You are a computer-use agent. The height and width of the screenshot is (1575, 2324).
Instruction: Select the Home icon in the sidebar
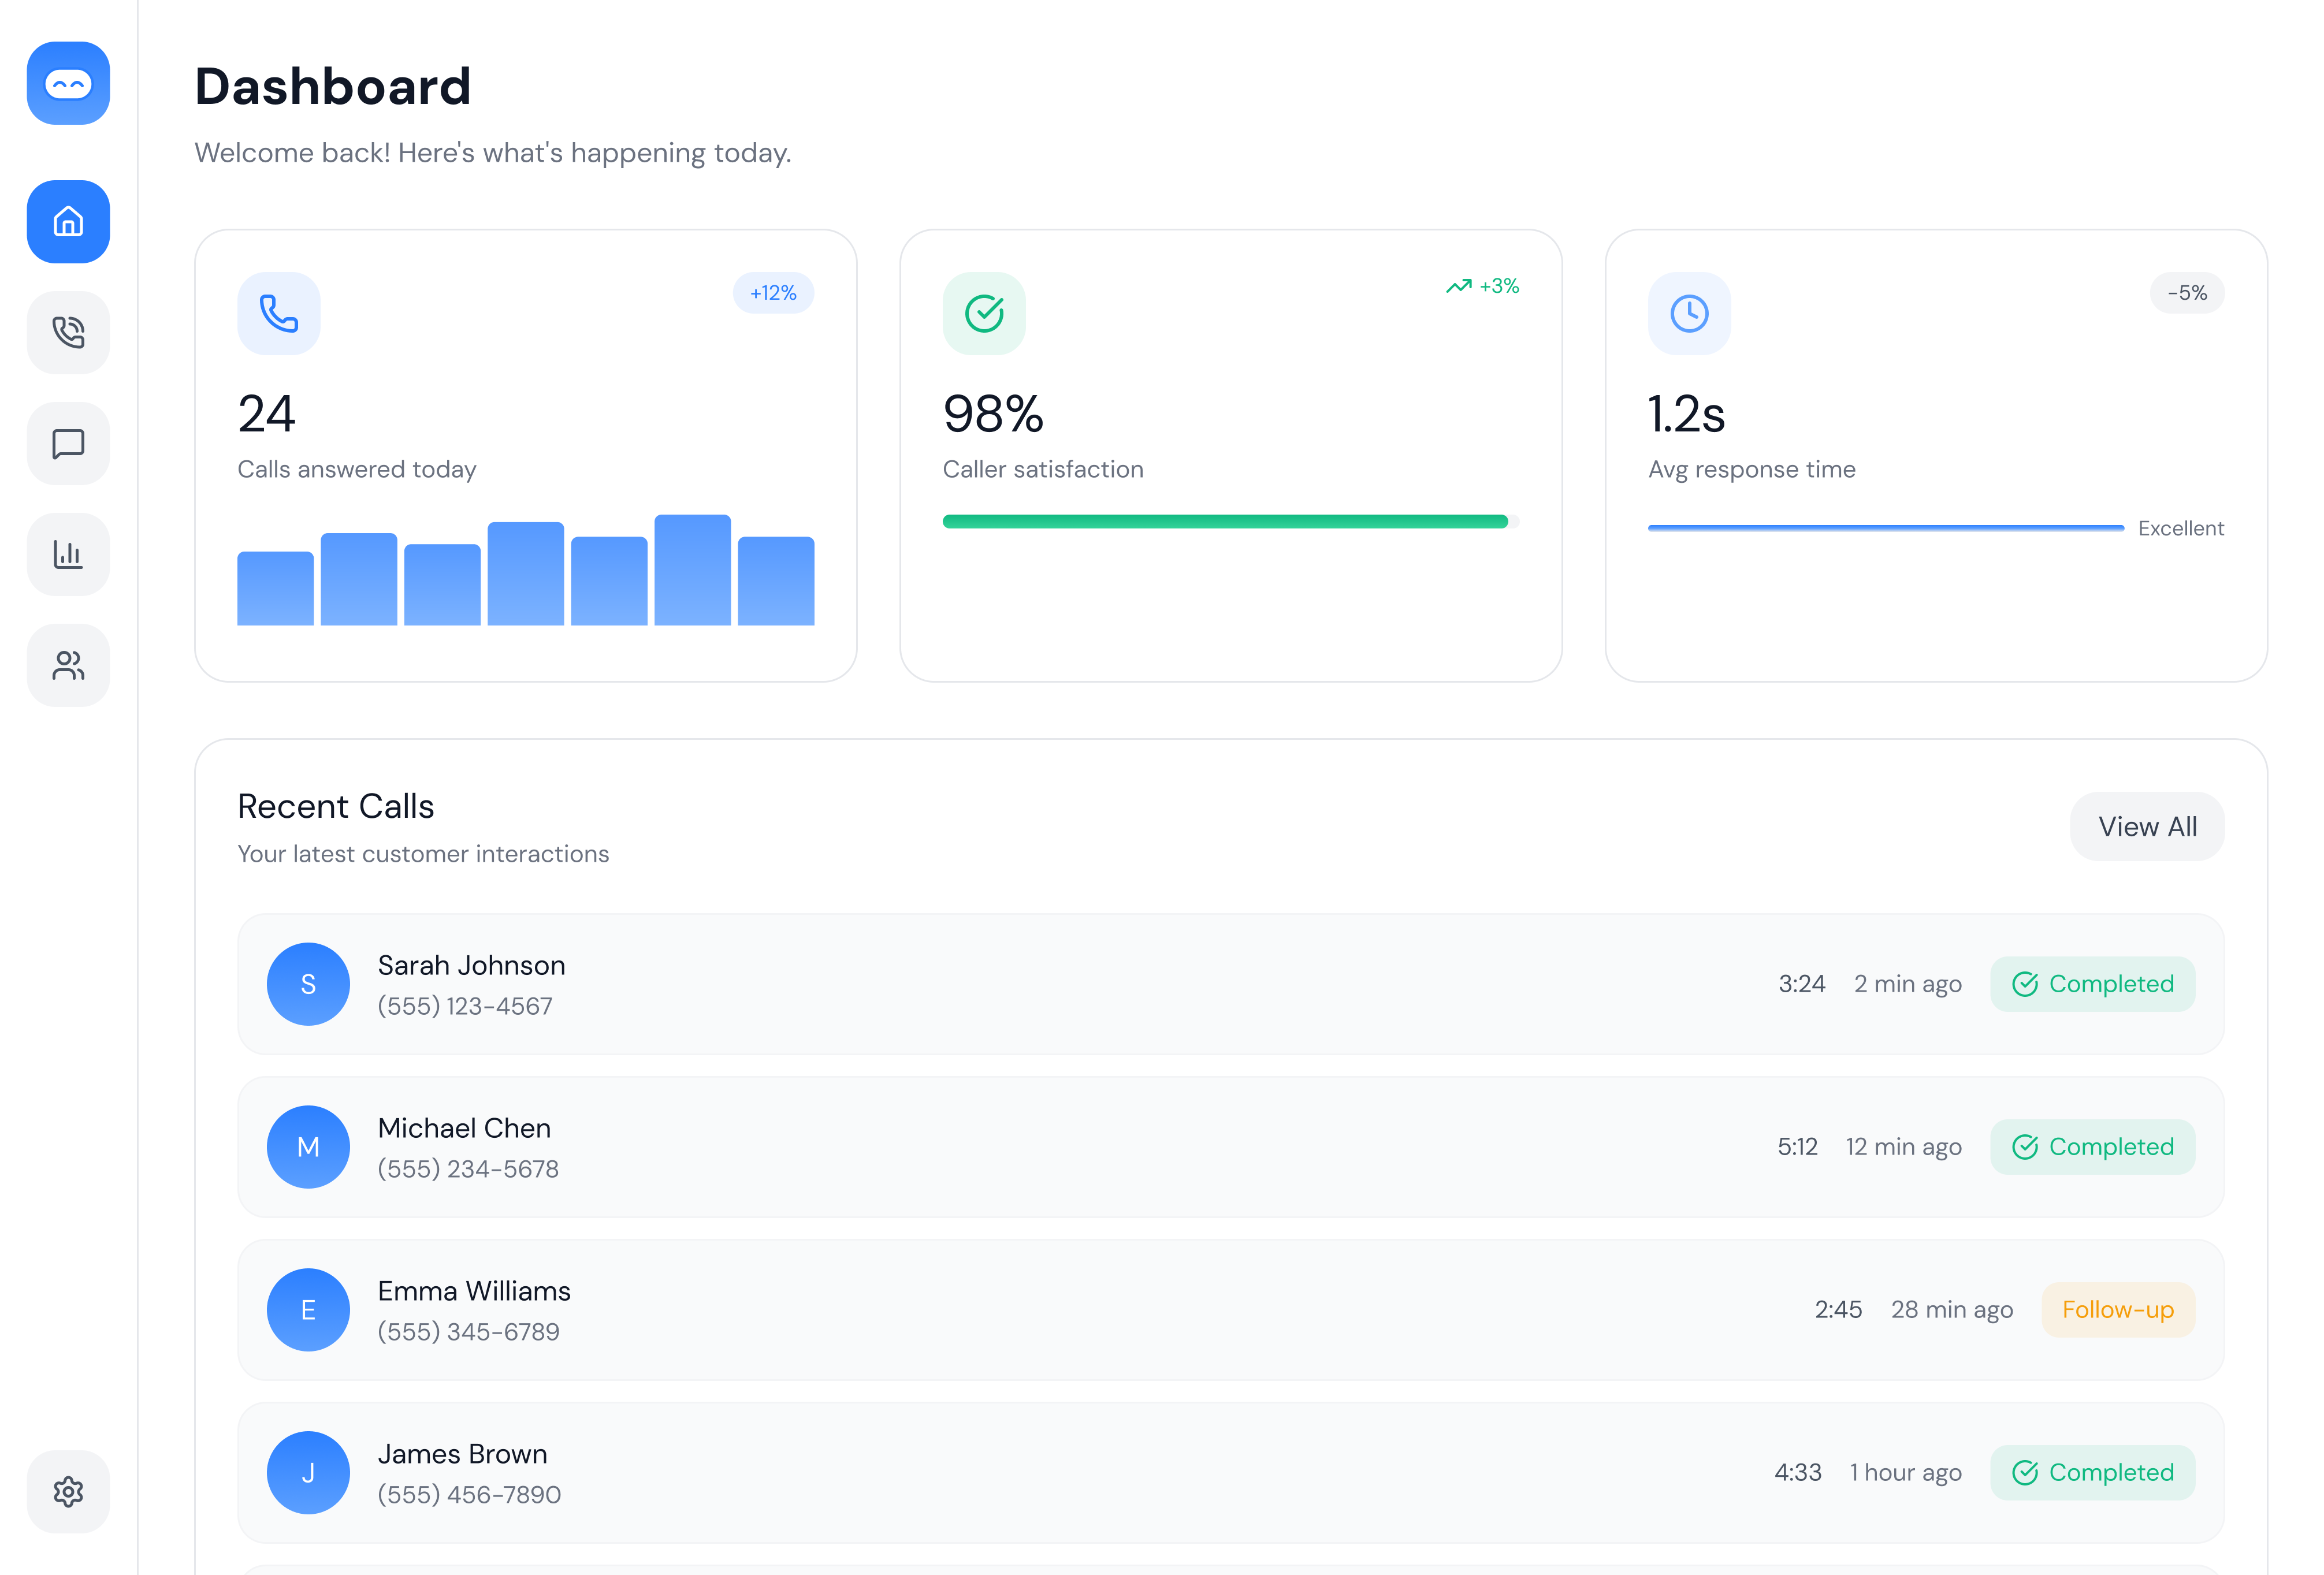[68, 222]
